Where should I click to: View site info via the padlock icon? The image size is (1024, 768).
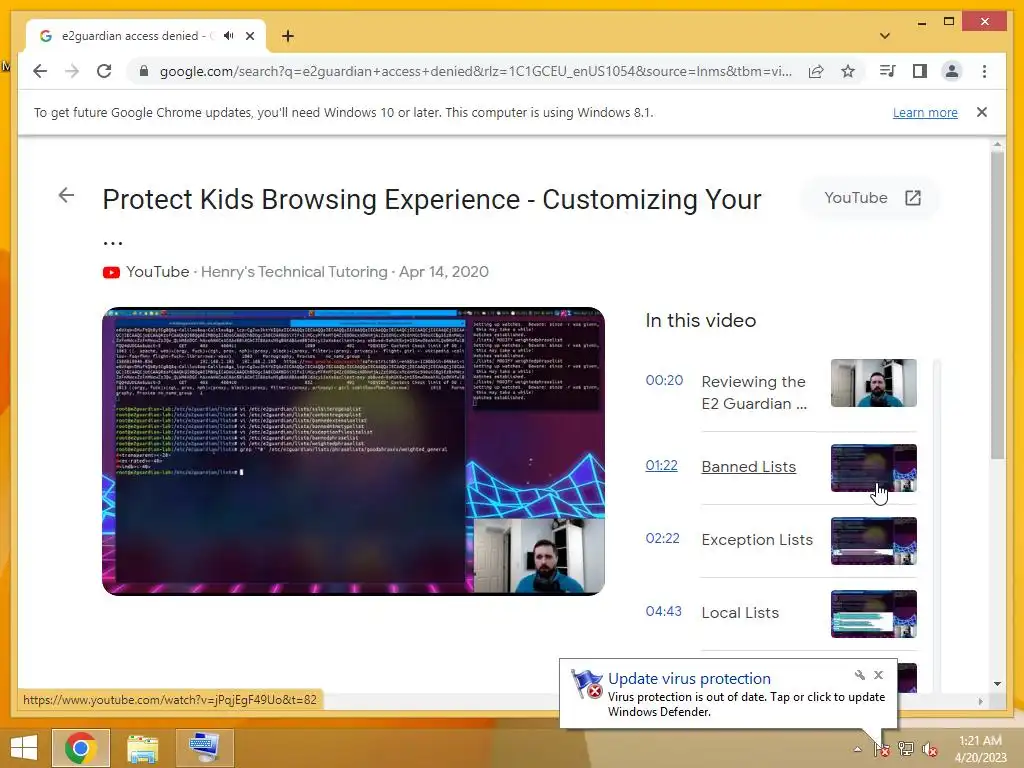pos(144,71)
